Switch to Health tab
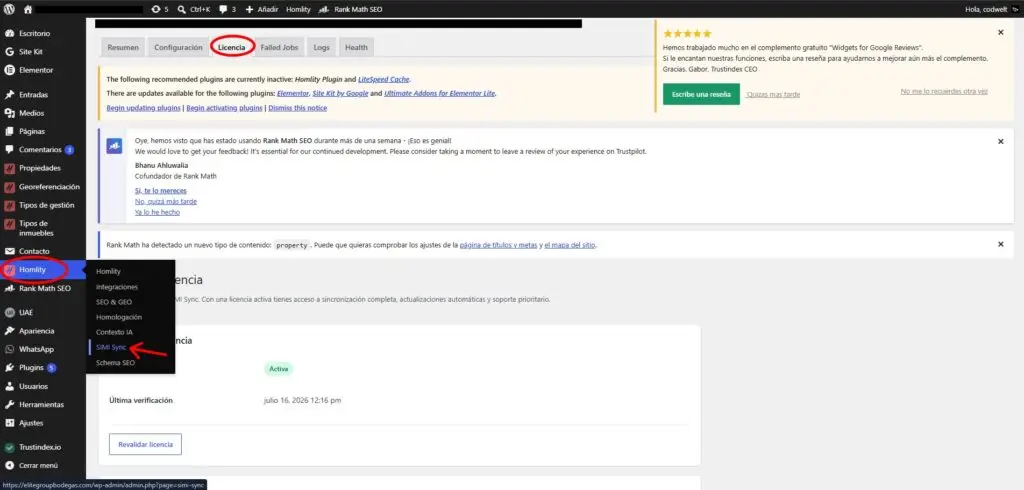This screenshot has width=1024, height=490. [x=357, y=48]
